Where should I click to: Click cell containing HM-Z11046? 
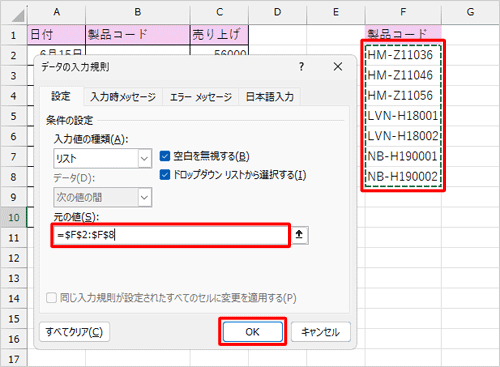tap(403, 75)
